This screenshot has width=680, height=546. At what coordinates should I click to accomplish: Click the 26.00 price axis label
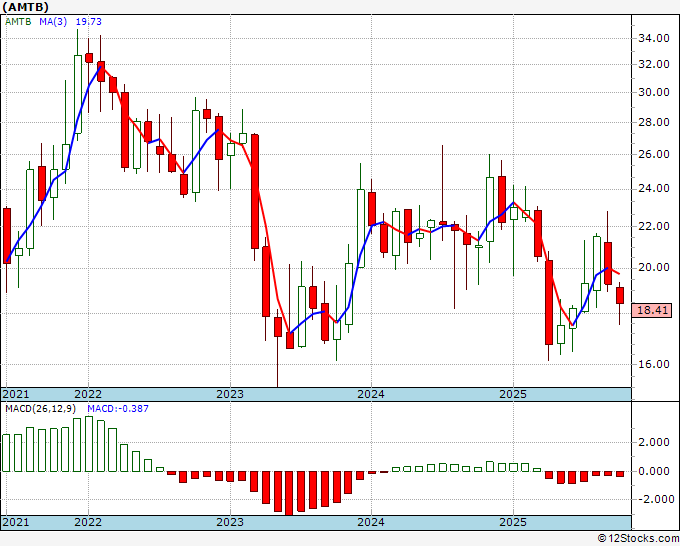click(x=653, y=154)
